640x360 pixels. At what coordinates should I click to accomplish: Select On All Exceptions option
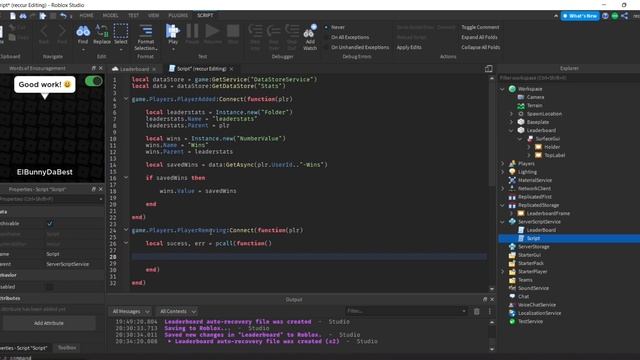tap(347, 37)
